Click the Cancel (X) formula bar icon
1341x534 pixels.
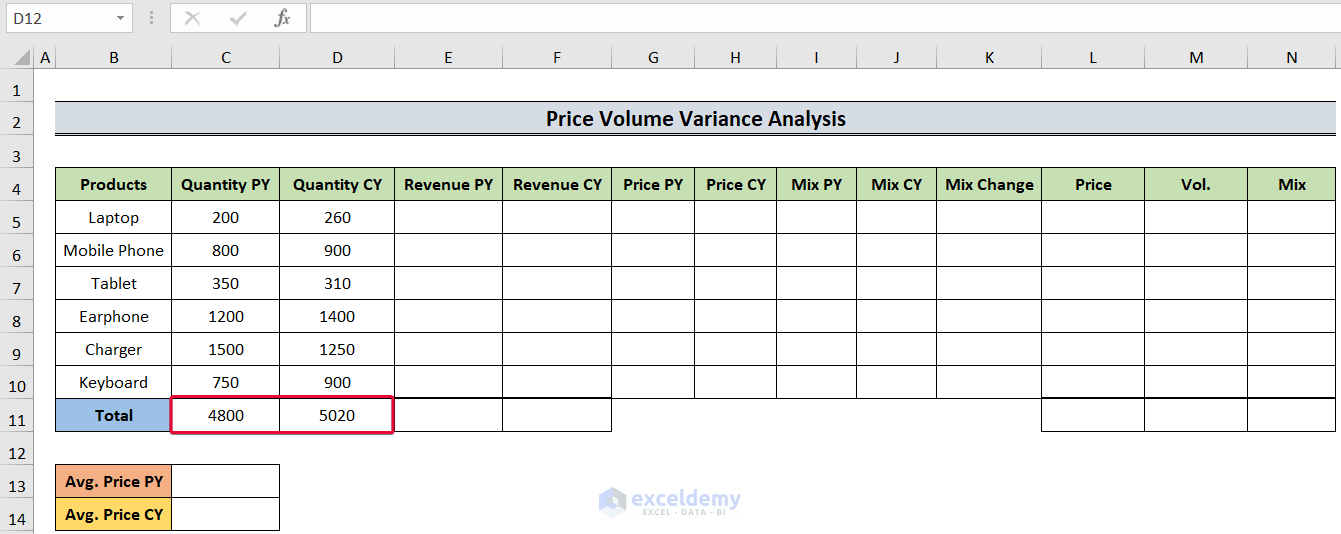pyautogui.click(x=193, y=18)
